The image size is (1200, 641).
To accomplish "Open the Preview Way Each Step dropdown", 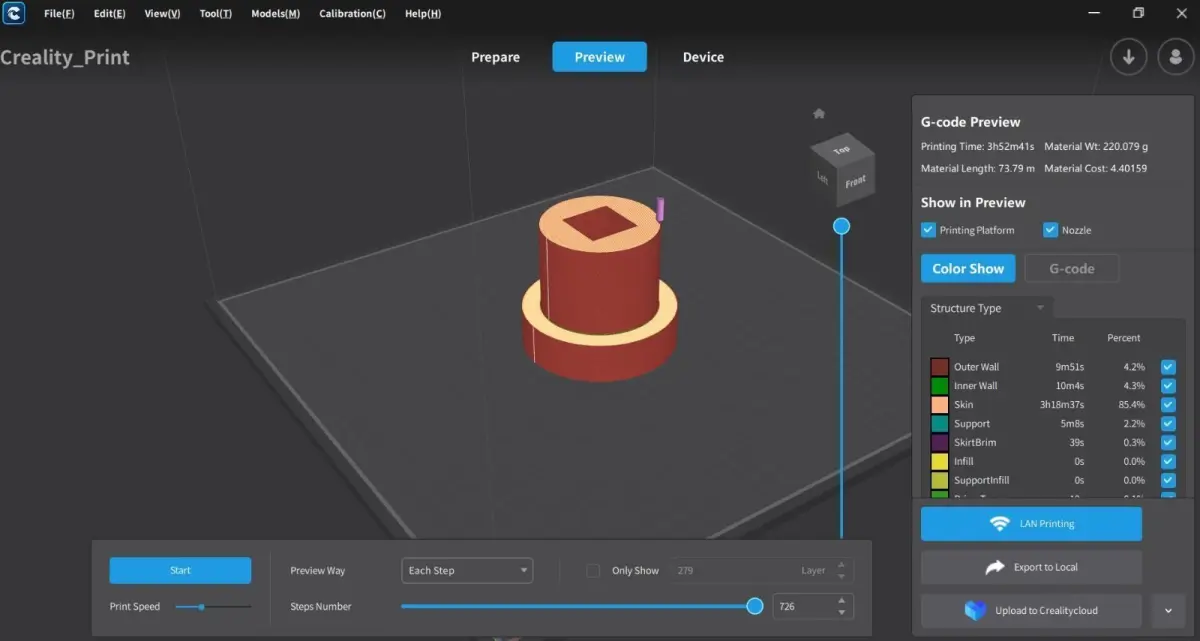I will pyautogui.click(x=467, y=571).
